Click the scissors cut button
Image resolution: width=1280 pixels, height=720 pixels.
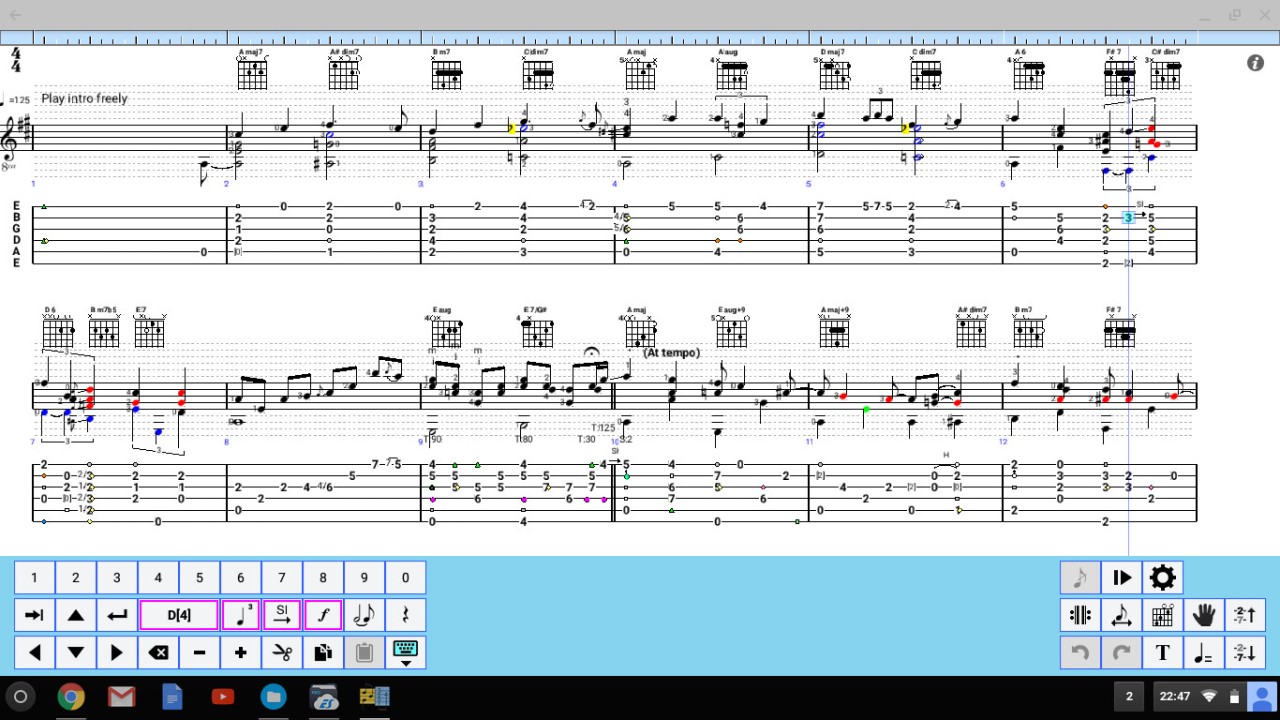[282, 653]
